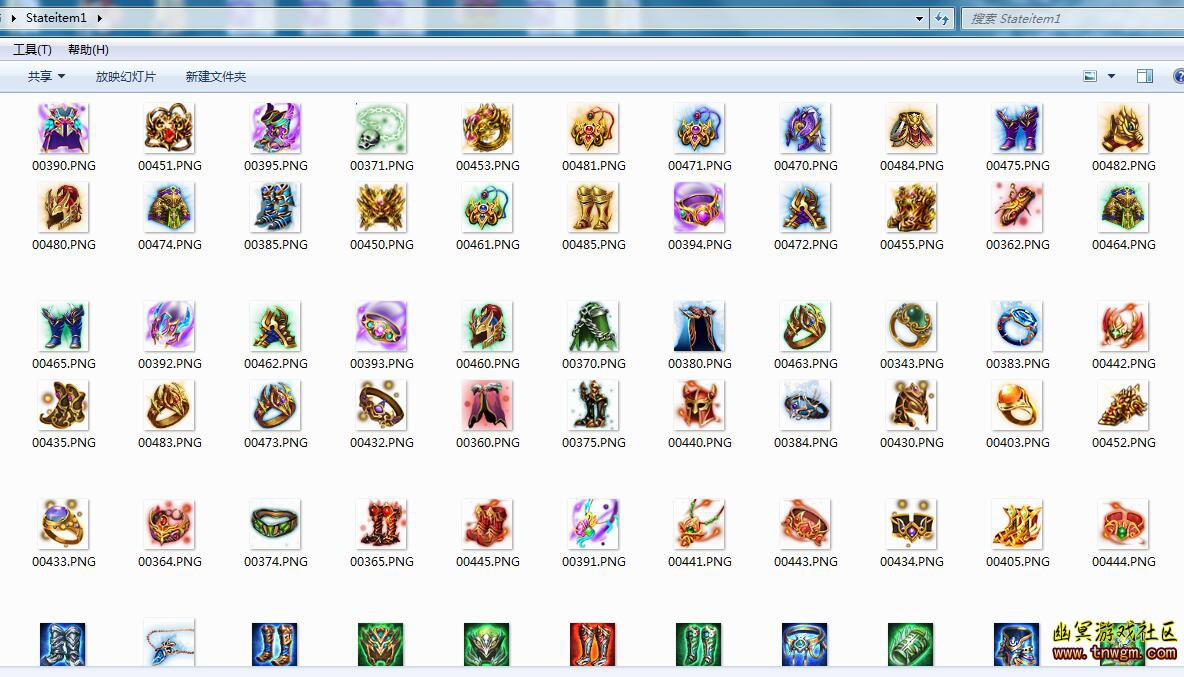Select the 00371.PNG skull chain icon
The height and width of the screenshot is (677, 1184).
[381, 128]
